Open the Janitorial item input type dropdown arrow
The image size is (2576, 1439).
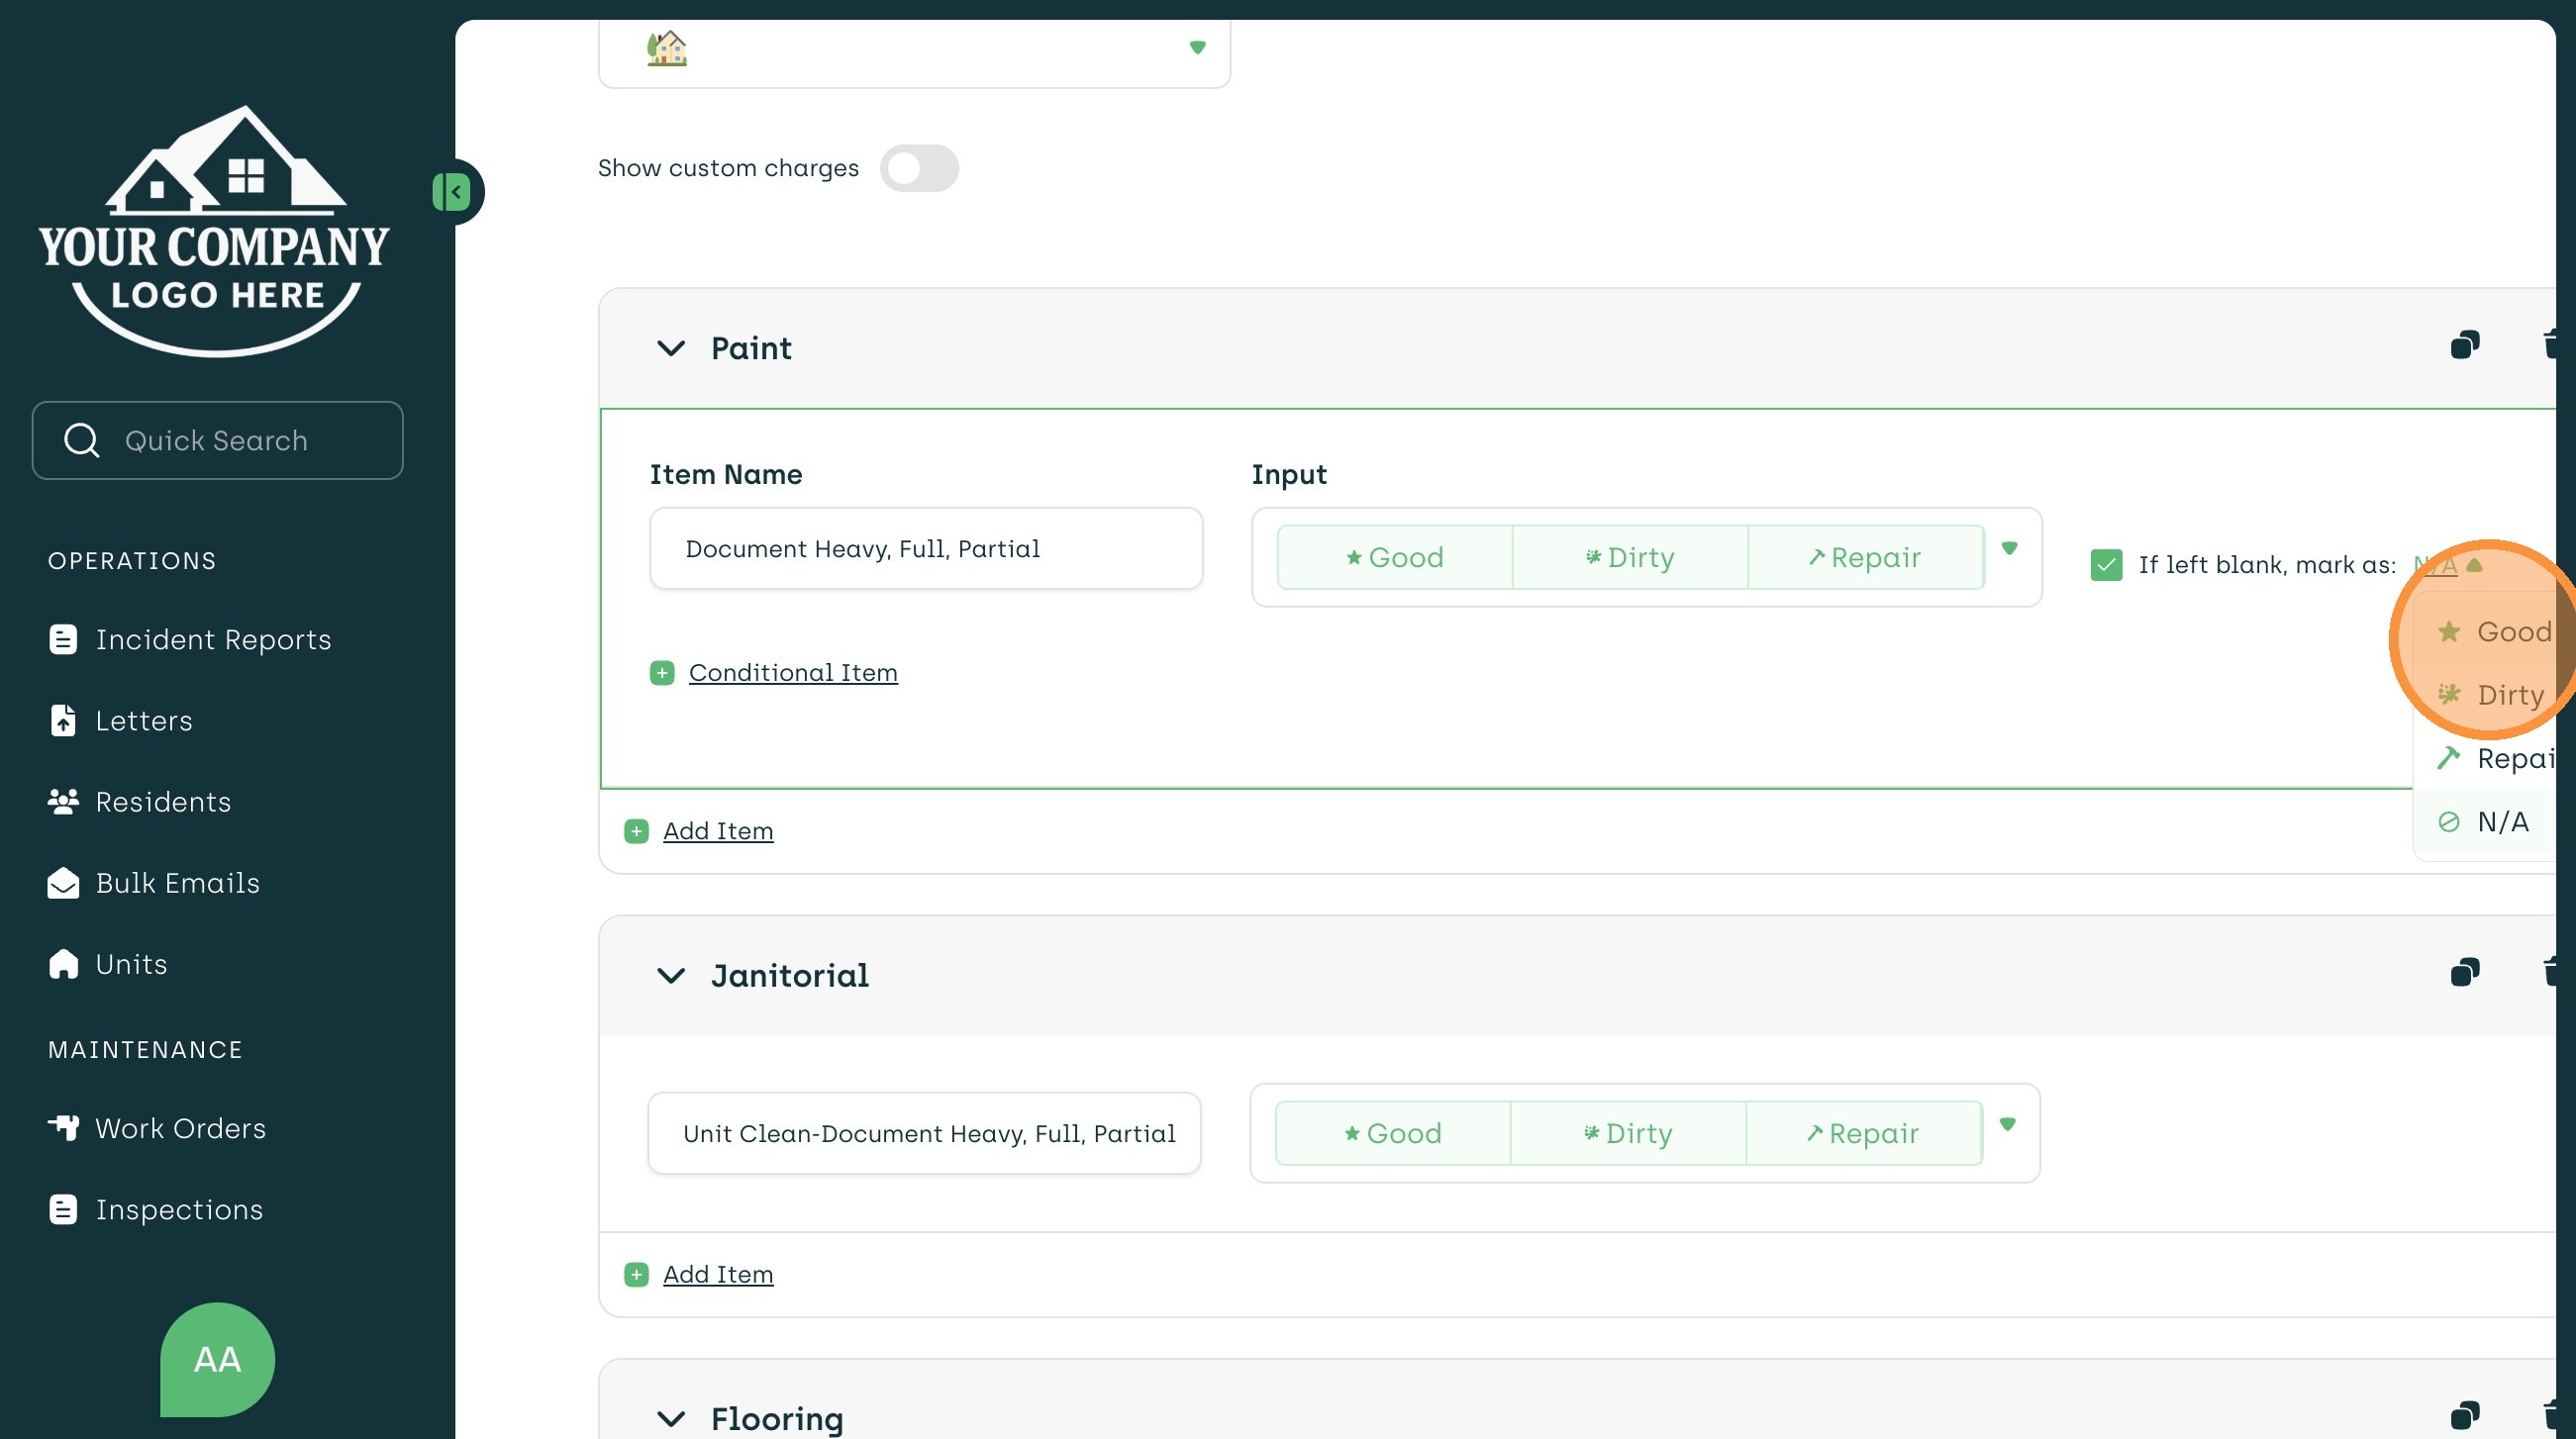pyautogui.click(x=2007, y=1124)
